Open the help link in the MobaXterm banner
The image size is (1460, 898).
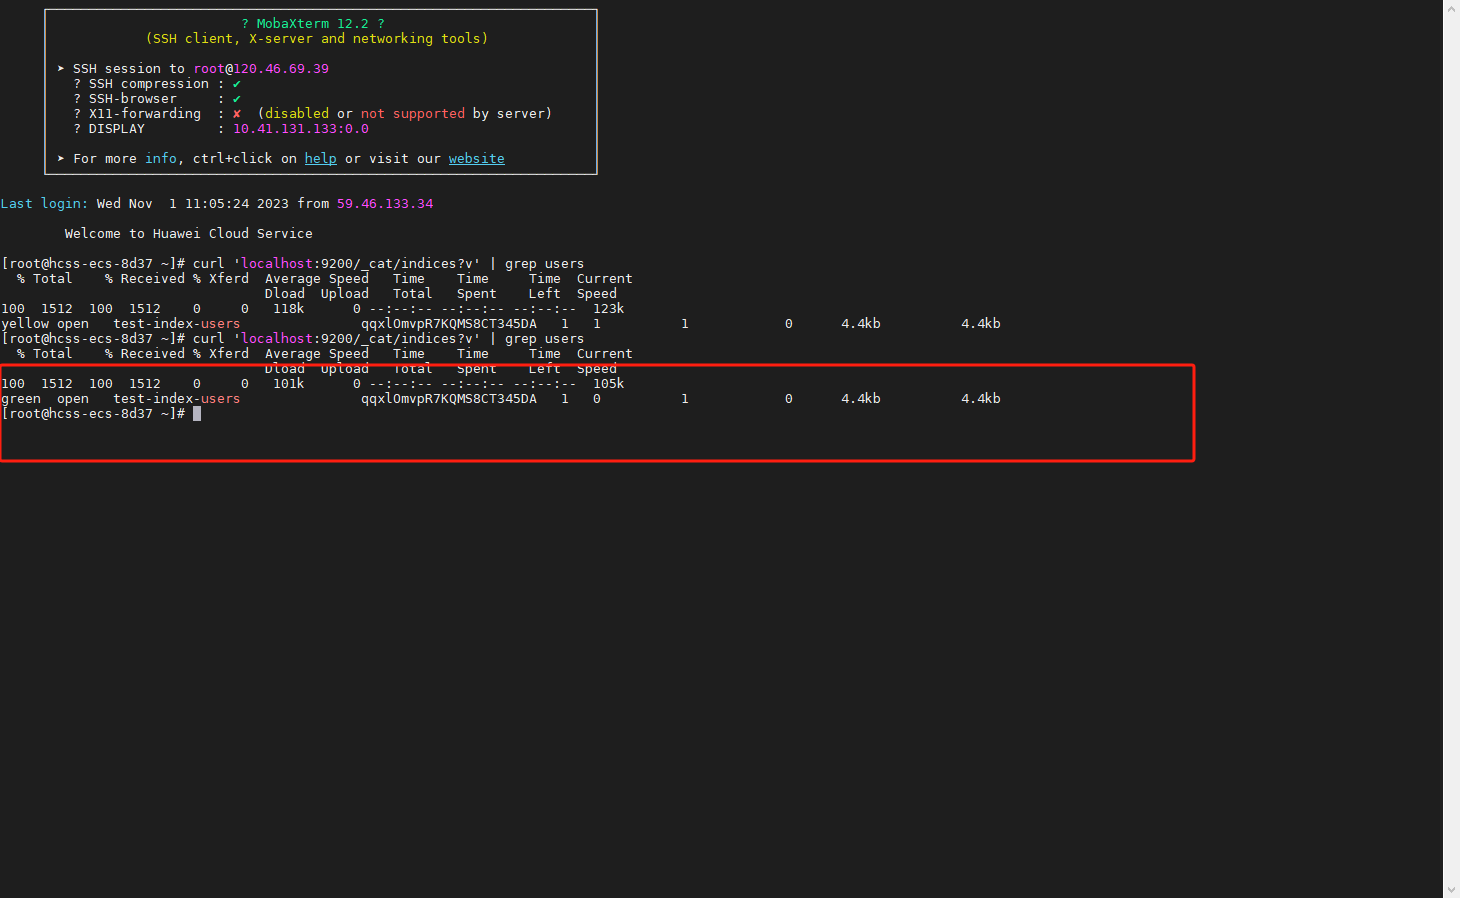320,159
